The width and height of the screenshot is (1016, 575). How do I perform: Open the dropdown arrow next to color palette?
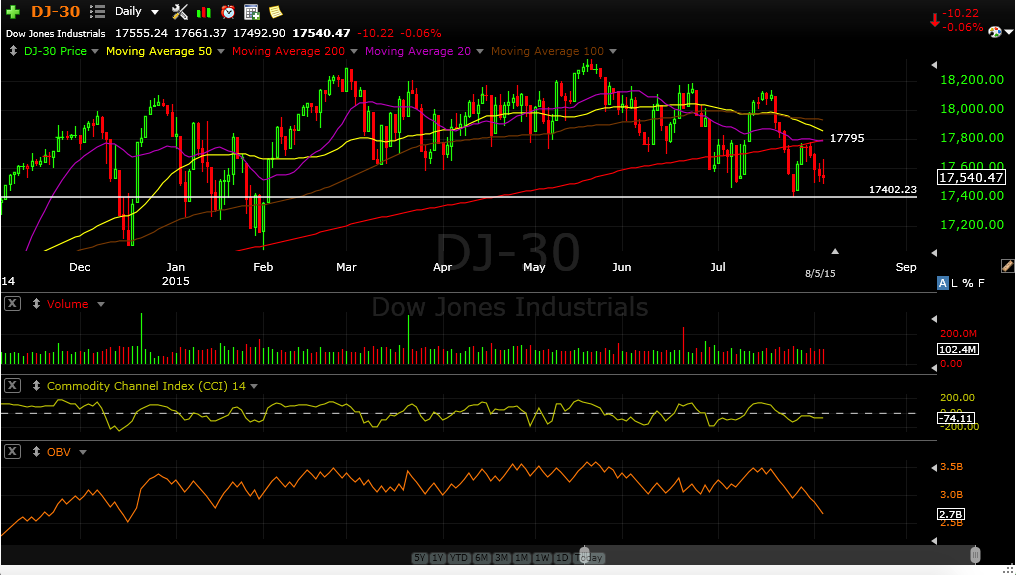[x=1009, y=32]
